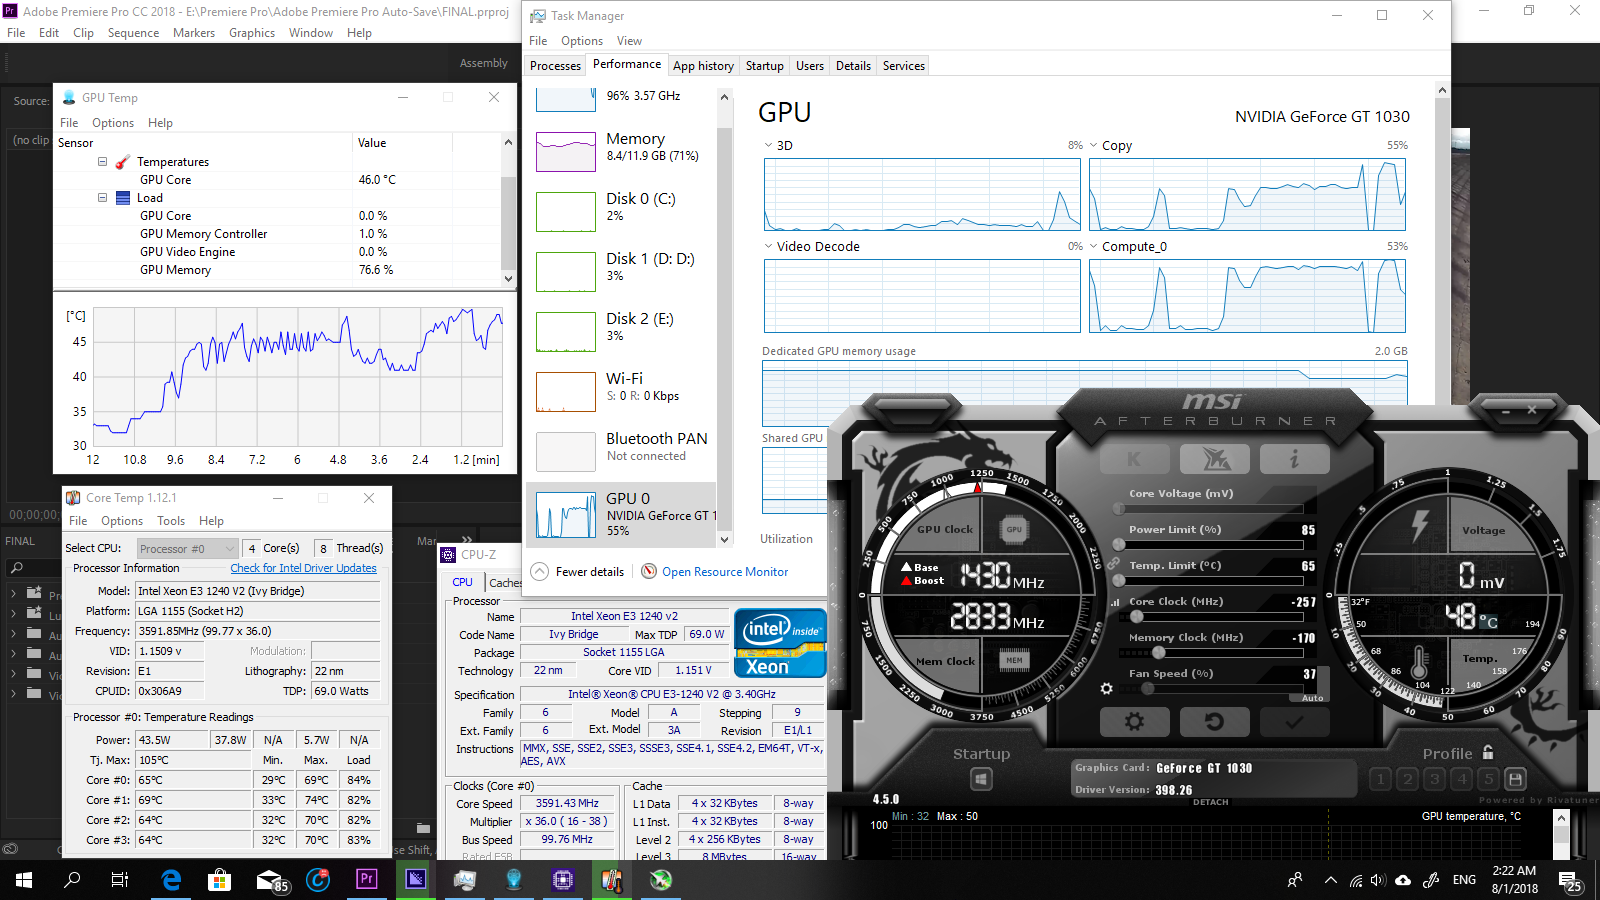Select Disk 0 (C:) in the performance list
Viewport: 1600px width, 900px height.
coord(622,209)
